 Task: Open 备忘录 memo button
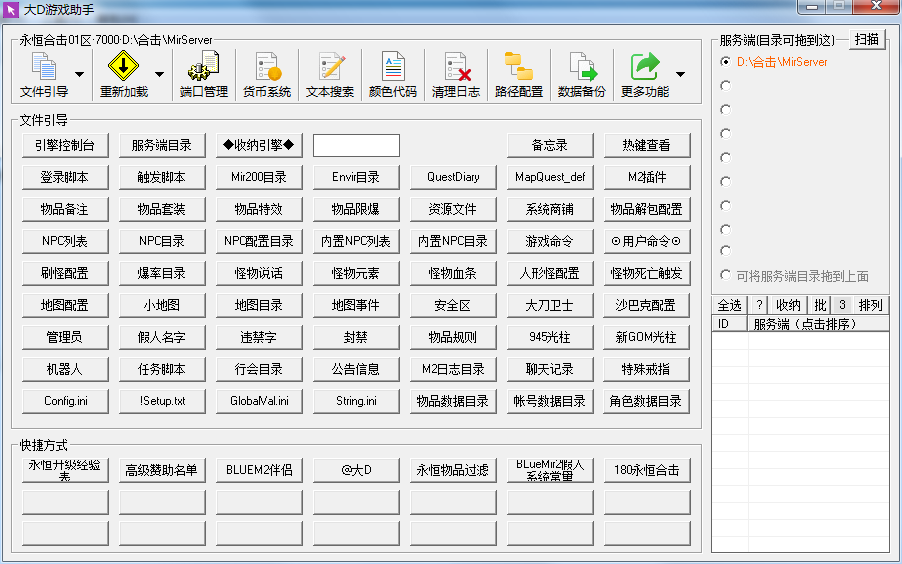pyautogui.click(x=550, y=145)
